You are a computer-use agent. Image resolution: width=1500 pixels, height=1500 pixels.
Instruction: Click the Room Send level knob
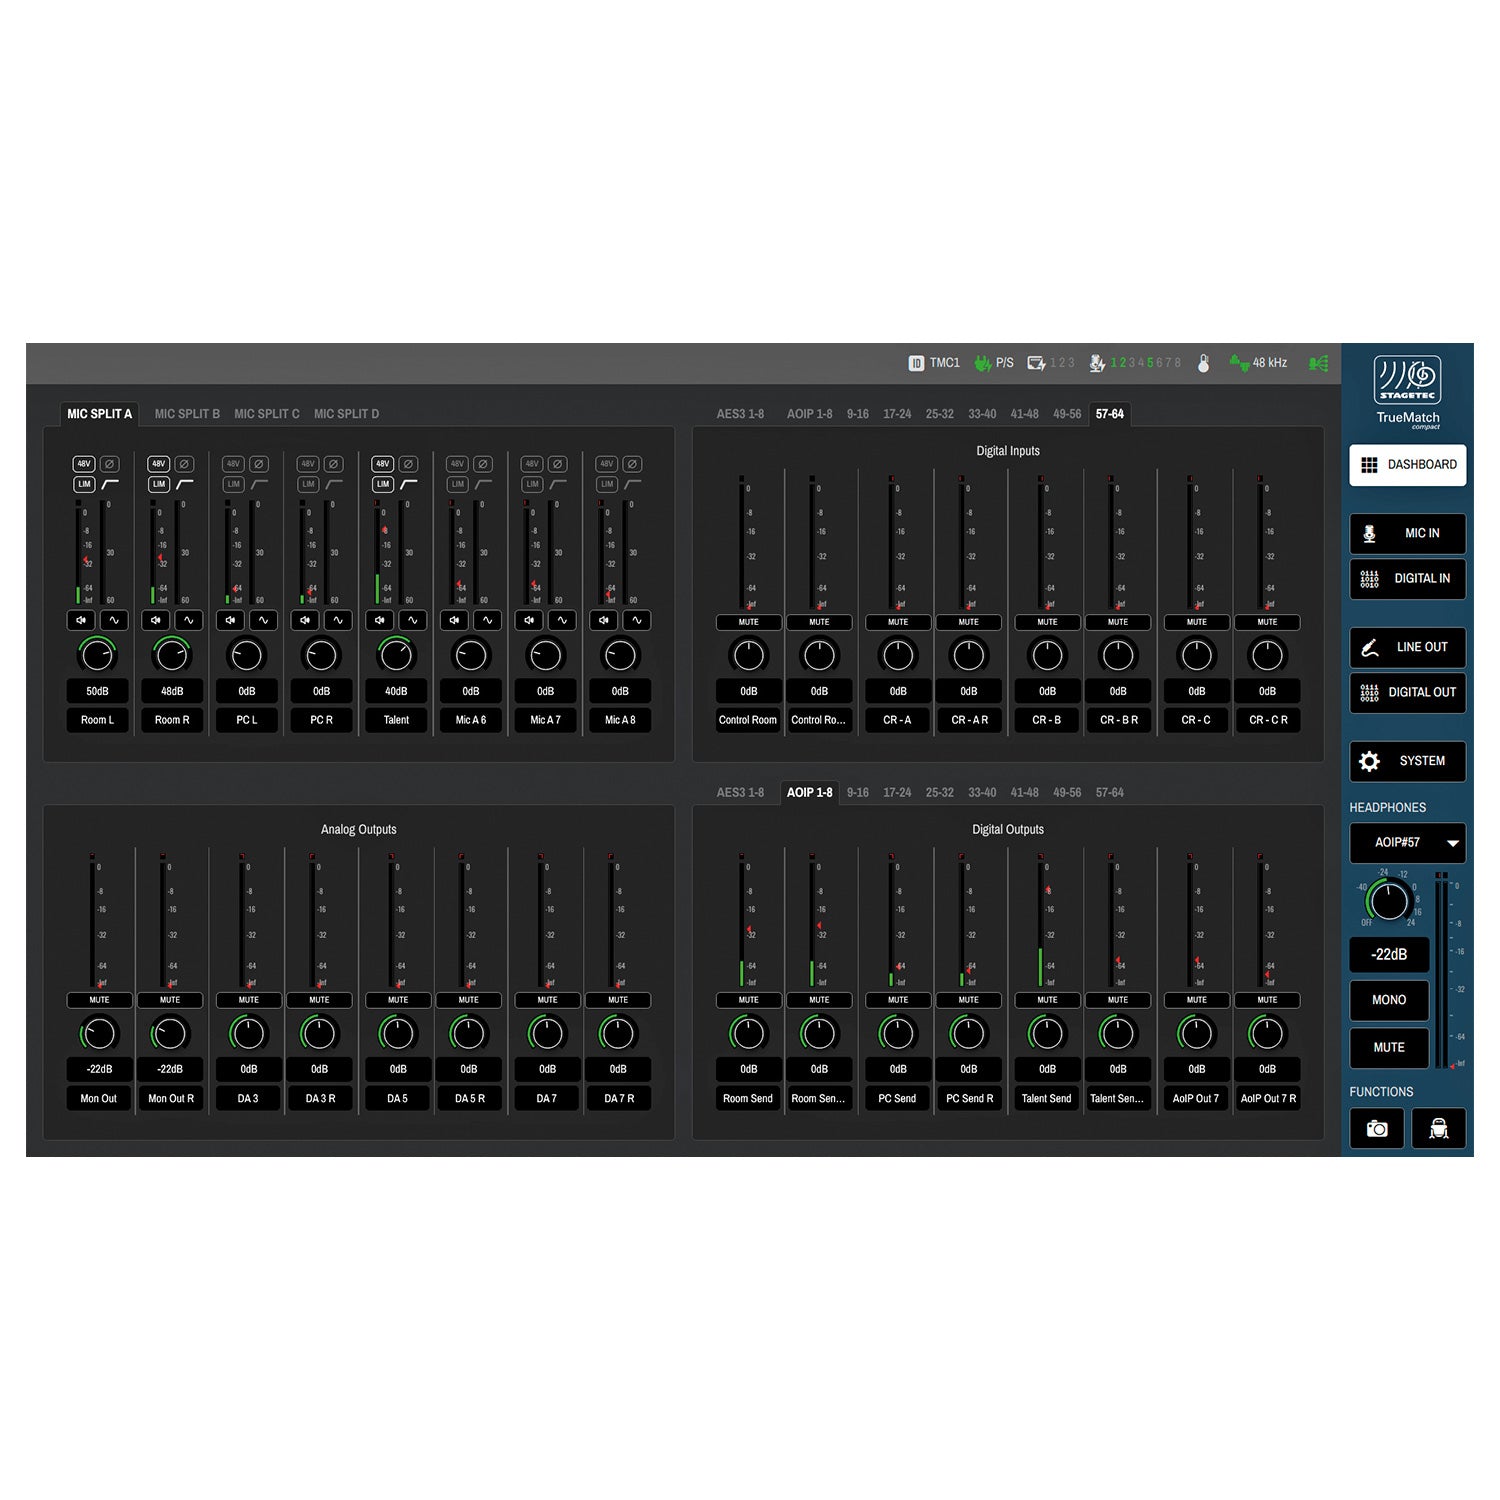(x=748, y=1033)
